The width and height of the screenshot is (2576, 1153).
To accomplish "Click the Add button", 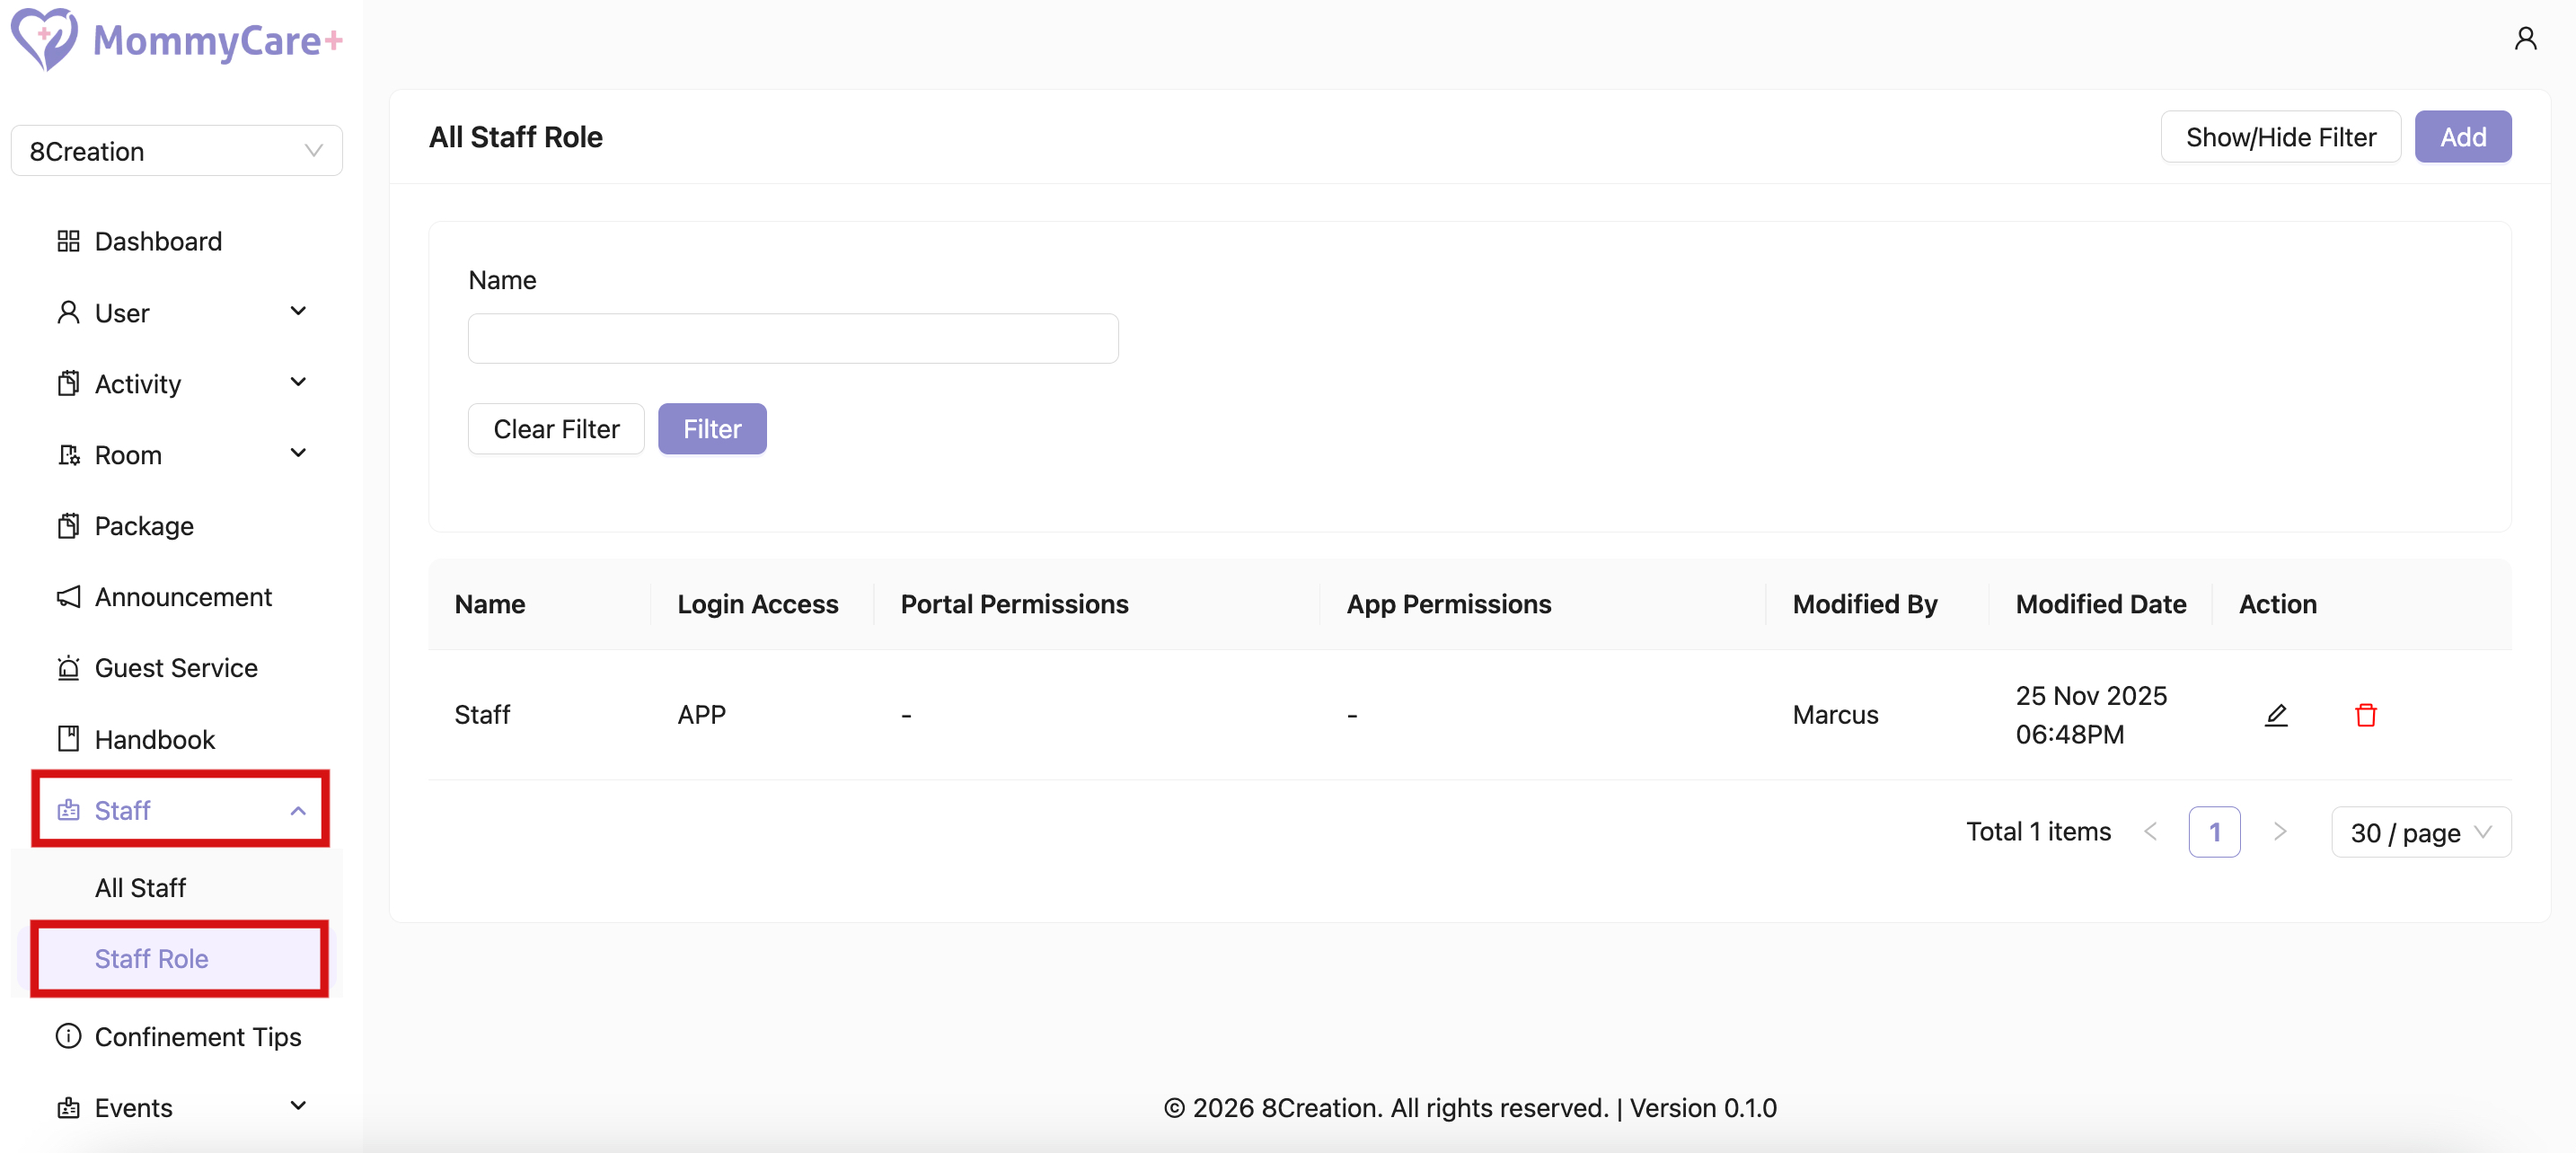I will pos(2462,137).
